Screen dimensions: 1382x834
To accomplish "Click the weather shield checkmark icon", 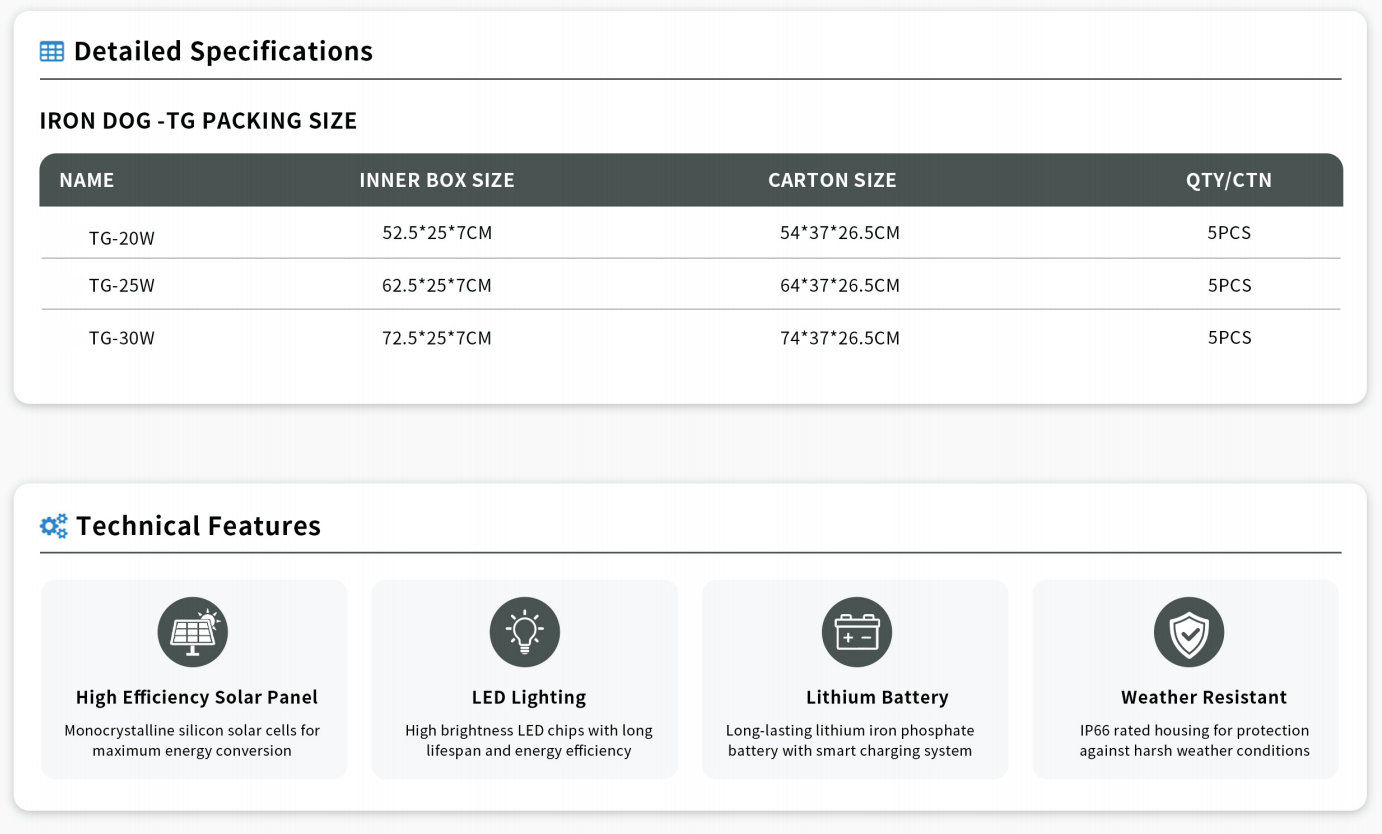I will (1189, 632).
